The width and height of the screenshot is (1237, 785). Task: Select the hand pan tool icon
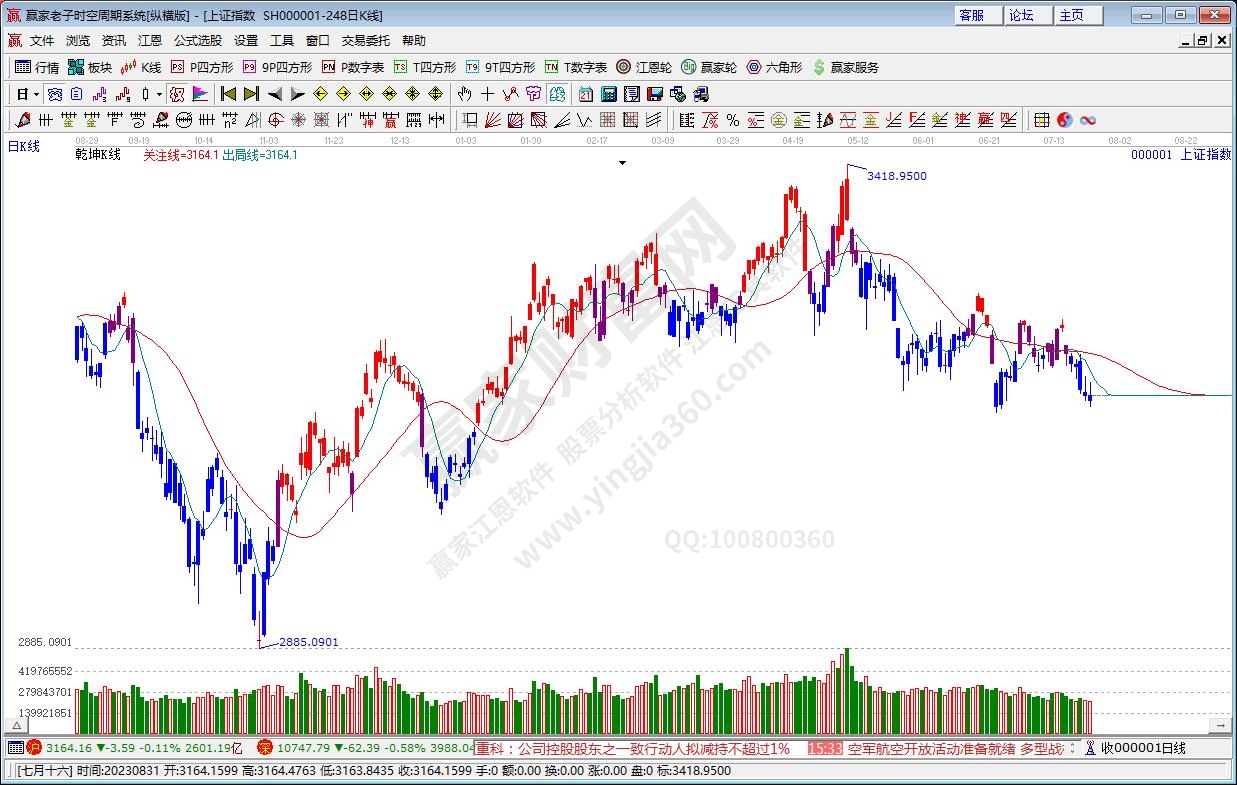pyautogui.click(x=464, y=94)
